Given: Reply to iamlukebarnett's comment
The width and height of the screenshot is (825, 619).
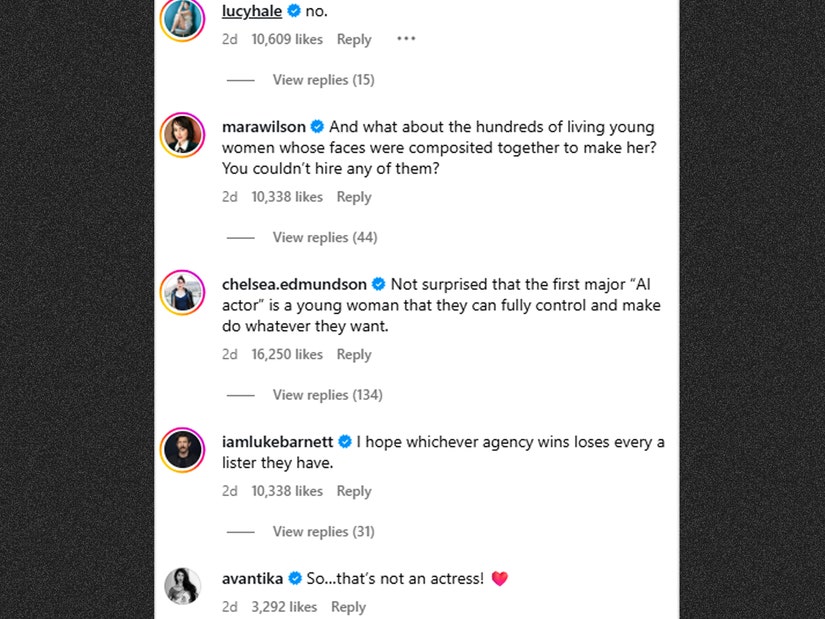Looking at the screenshot, I should 354,491.
